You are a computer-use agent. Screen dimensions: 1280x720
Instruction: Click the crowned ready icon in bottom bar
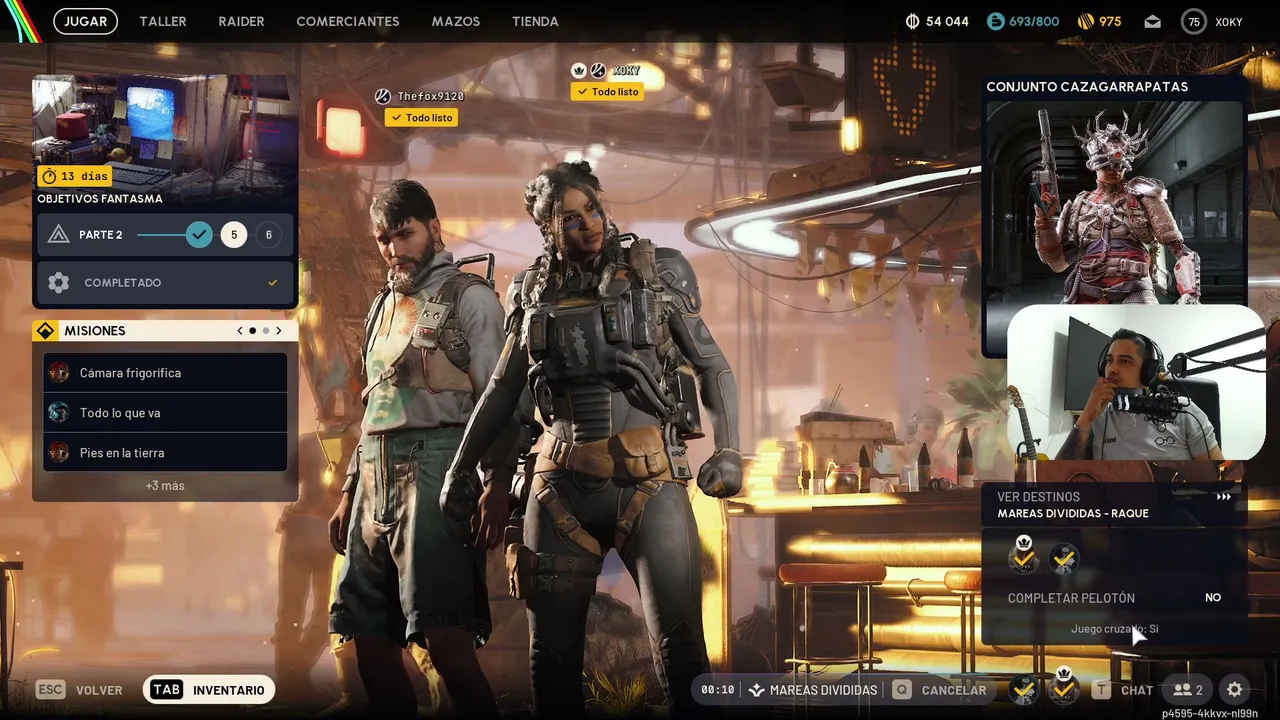click(x=1064, y=687)
